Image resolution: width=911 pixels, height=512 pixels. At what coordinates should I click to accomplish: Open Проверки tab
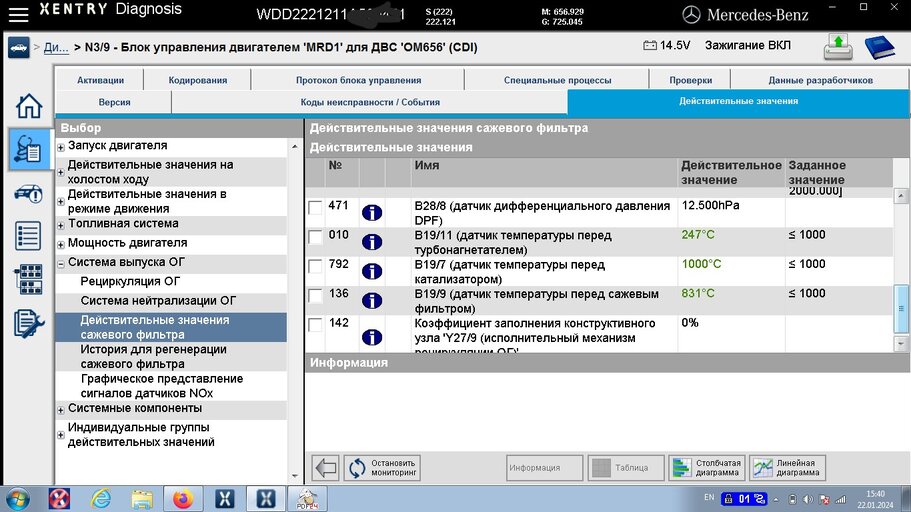click(690, 80)
